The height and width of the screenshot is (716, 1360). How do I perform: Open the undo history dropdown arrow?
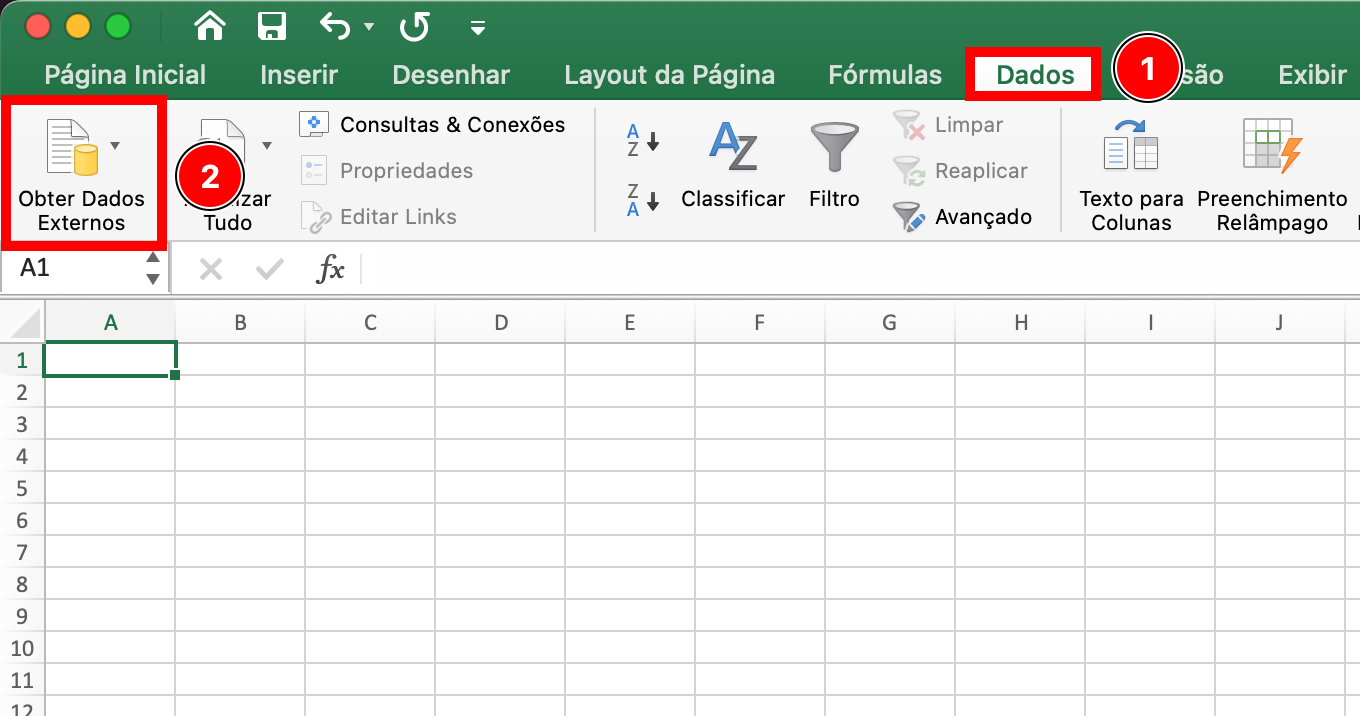368,27
